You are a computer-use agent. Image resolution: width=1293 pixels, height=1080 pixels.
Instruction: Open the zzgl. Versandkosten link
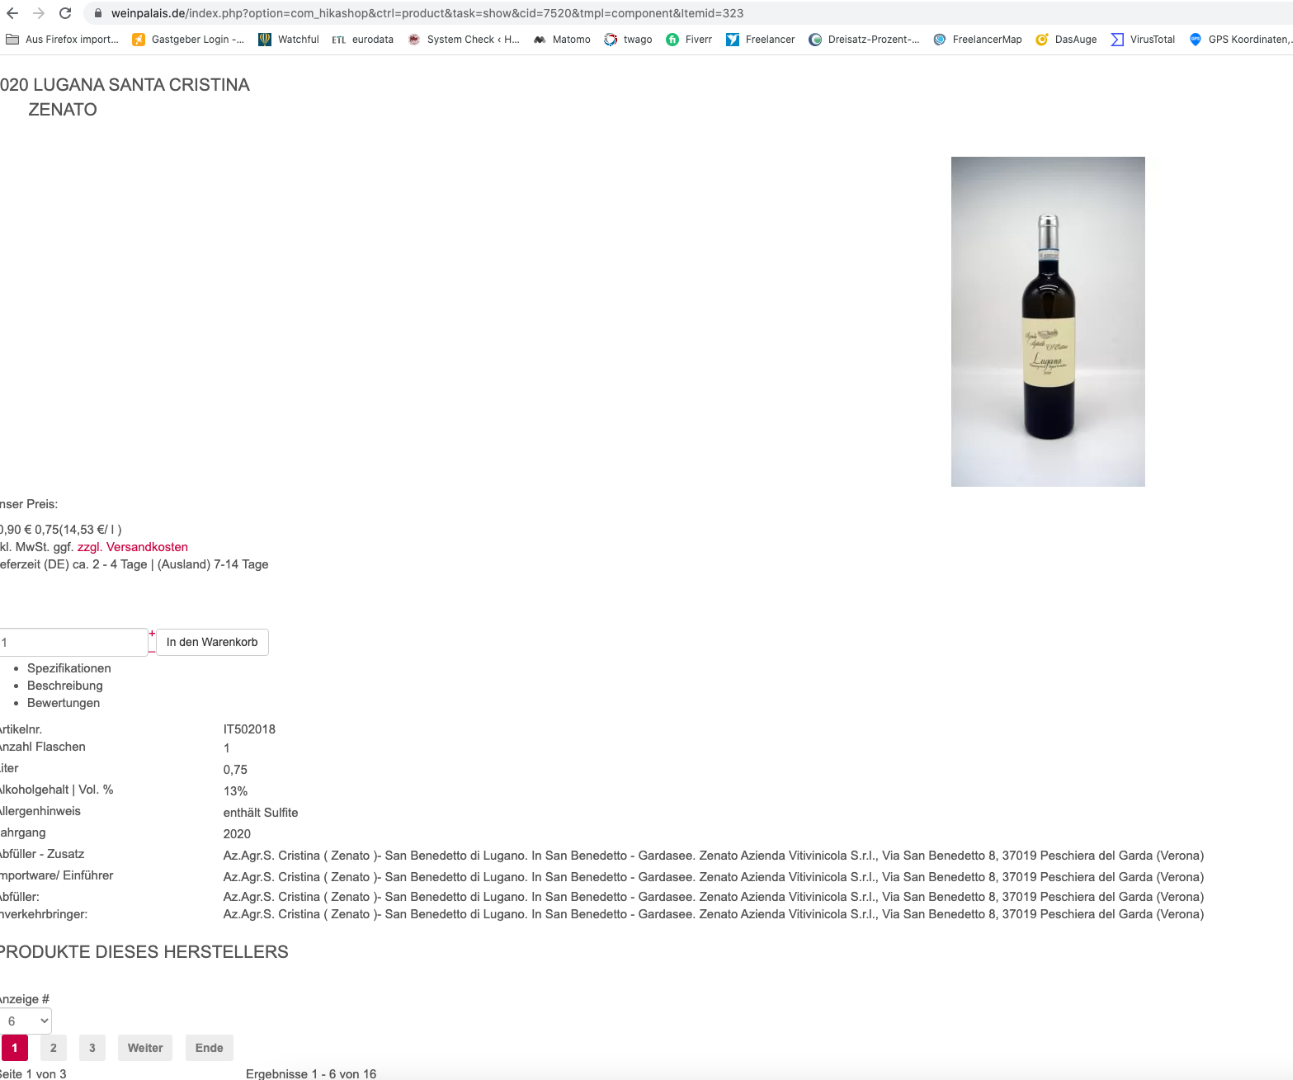[x=133, y=547]
